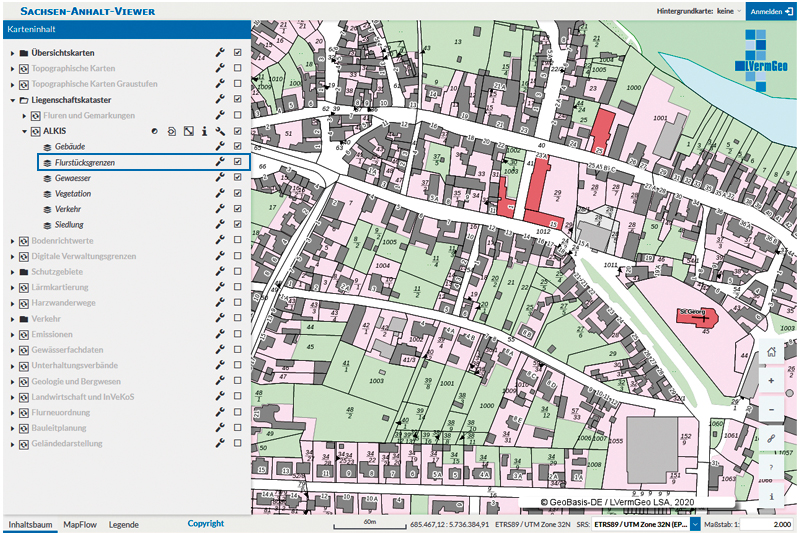Open wrench settings for Vegetation layer
The width and height of the screenshot is (800, 533).
(x=220, y=193)
